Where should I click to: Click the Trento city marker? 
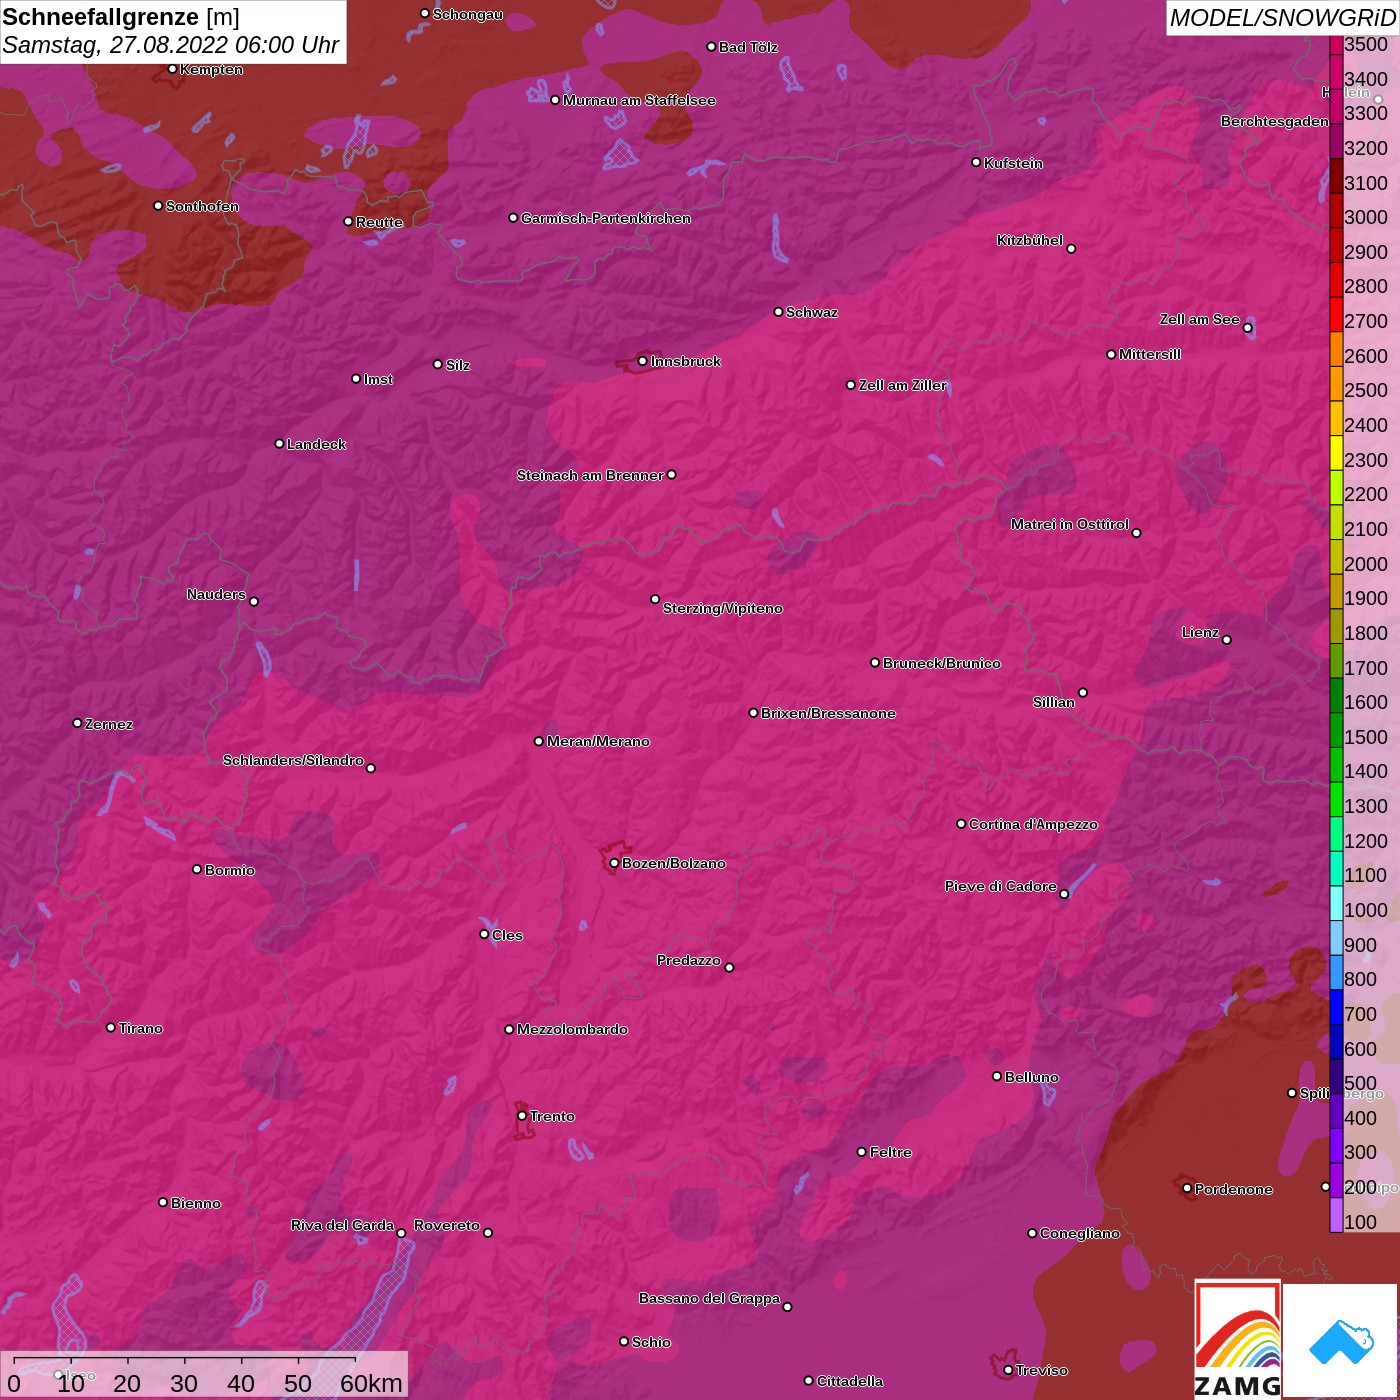[x=522, y=1116]
